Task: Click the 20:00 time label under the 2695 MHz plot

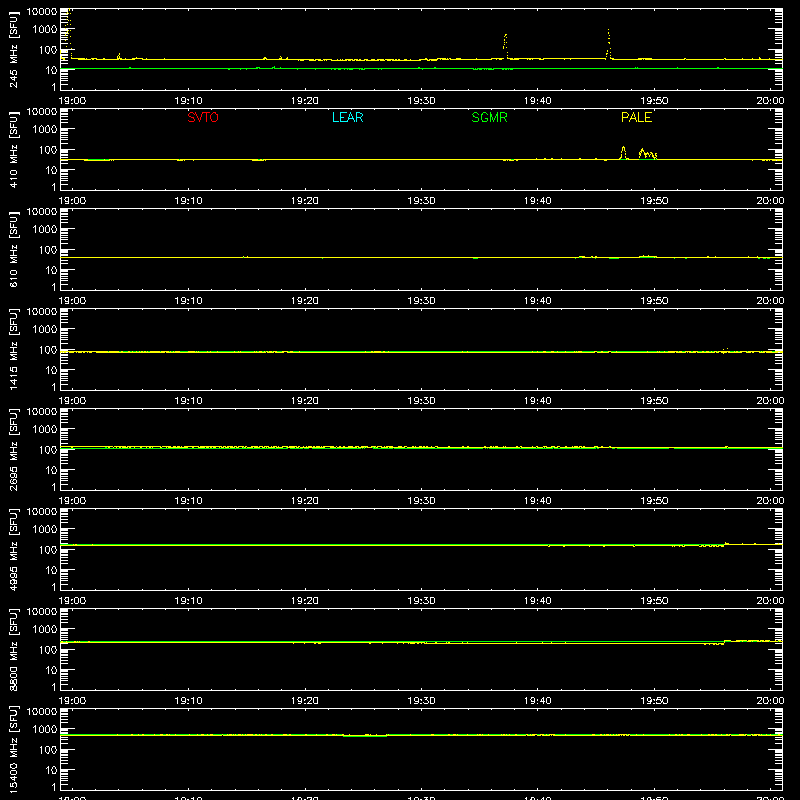Action: pos(770,501)
